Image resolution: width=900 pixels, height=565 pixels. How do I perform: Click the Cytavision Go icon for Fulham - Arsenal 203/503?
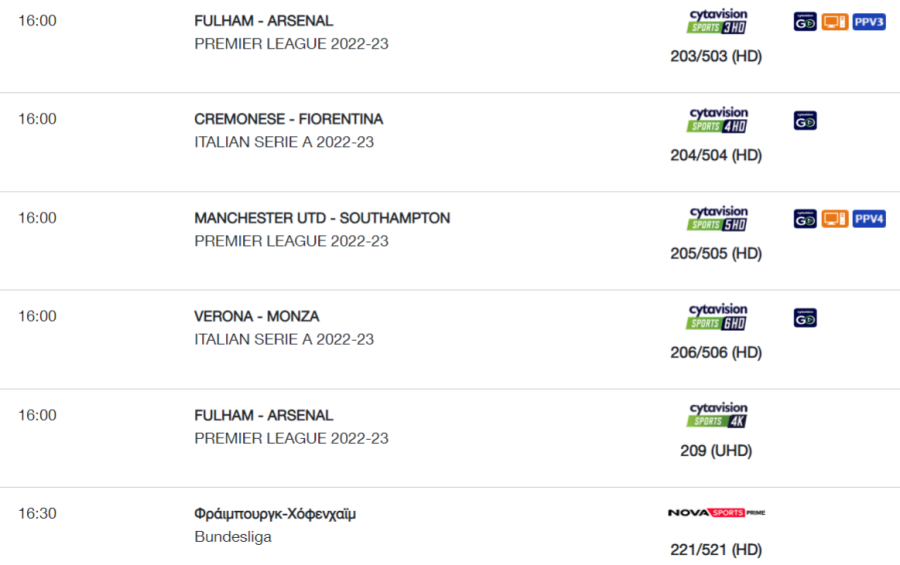coord(805,22)
